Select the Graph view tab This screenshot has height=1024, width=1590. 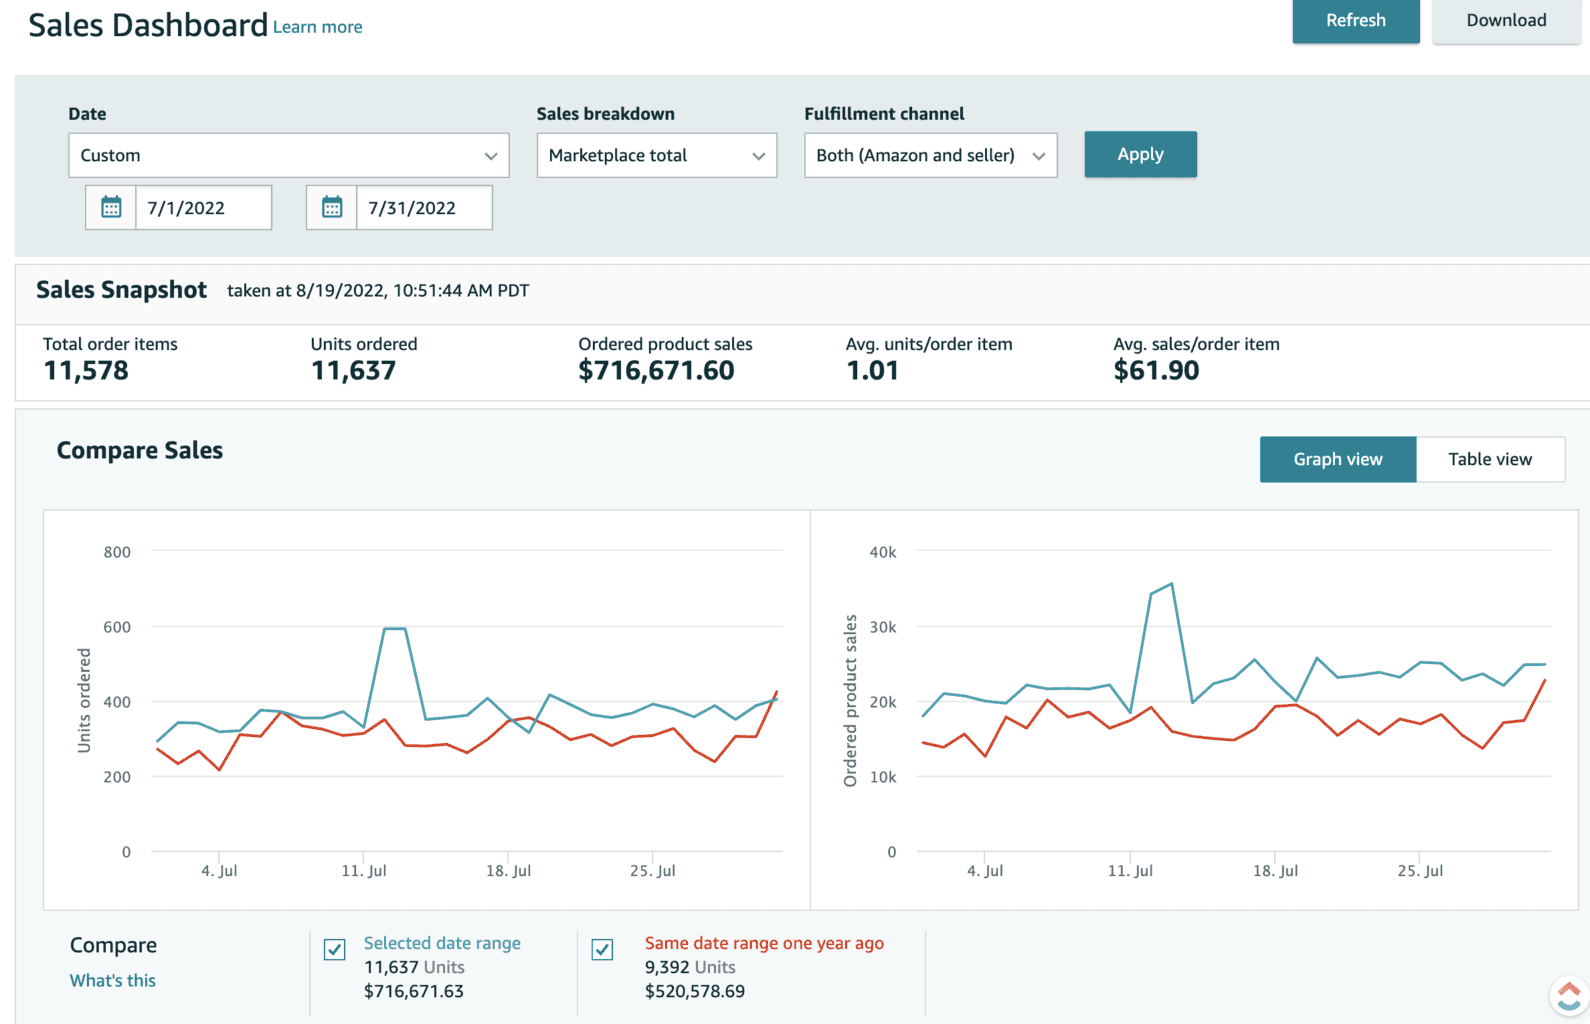point(1337,460)
